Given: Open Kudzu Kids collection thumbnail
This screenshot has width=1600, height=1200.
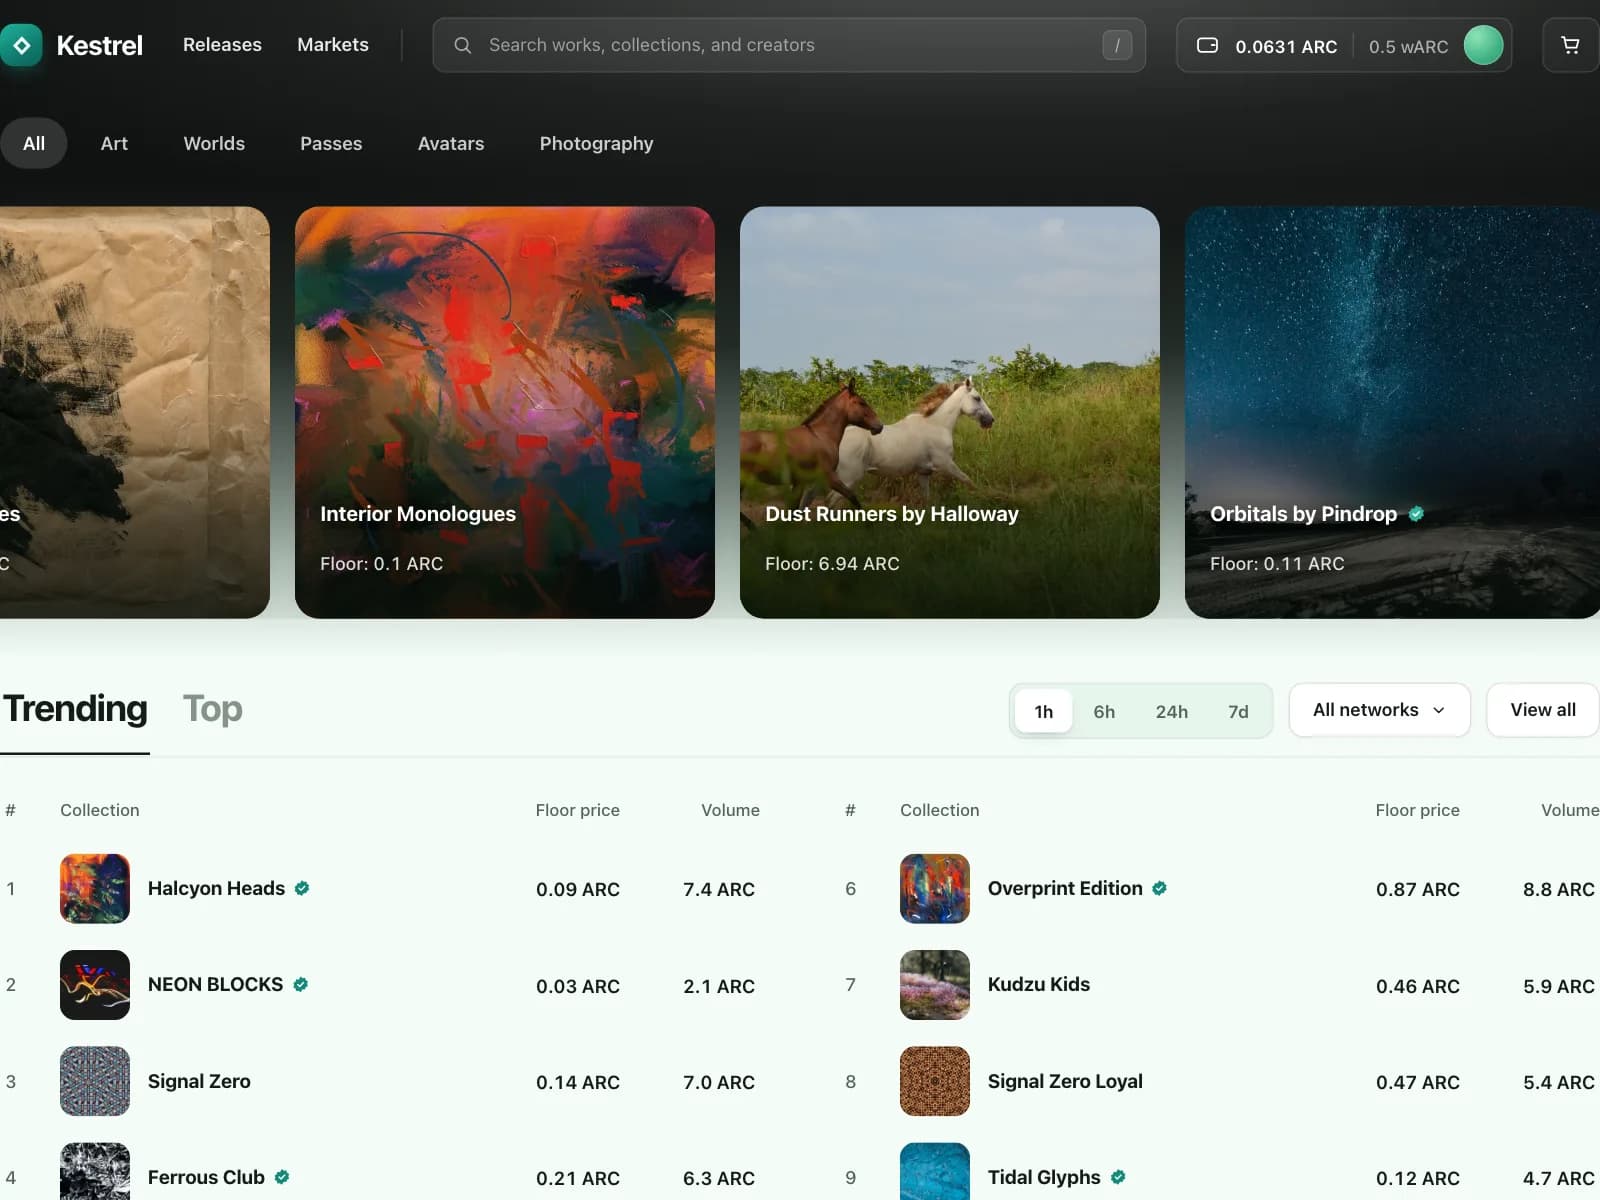Looking at the screenshot, I should 935,985.
